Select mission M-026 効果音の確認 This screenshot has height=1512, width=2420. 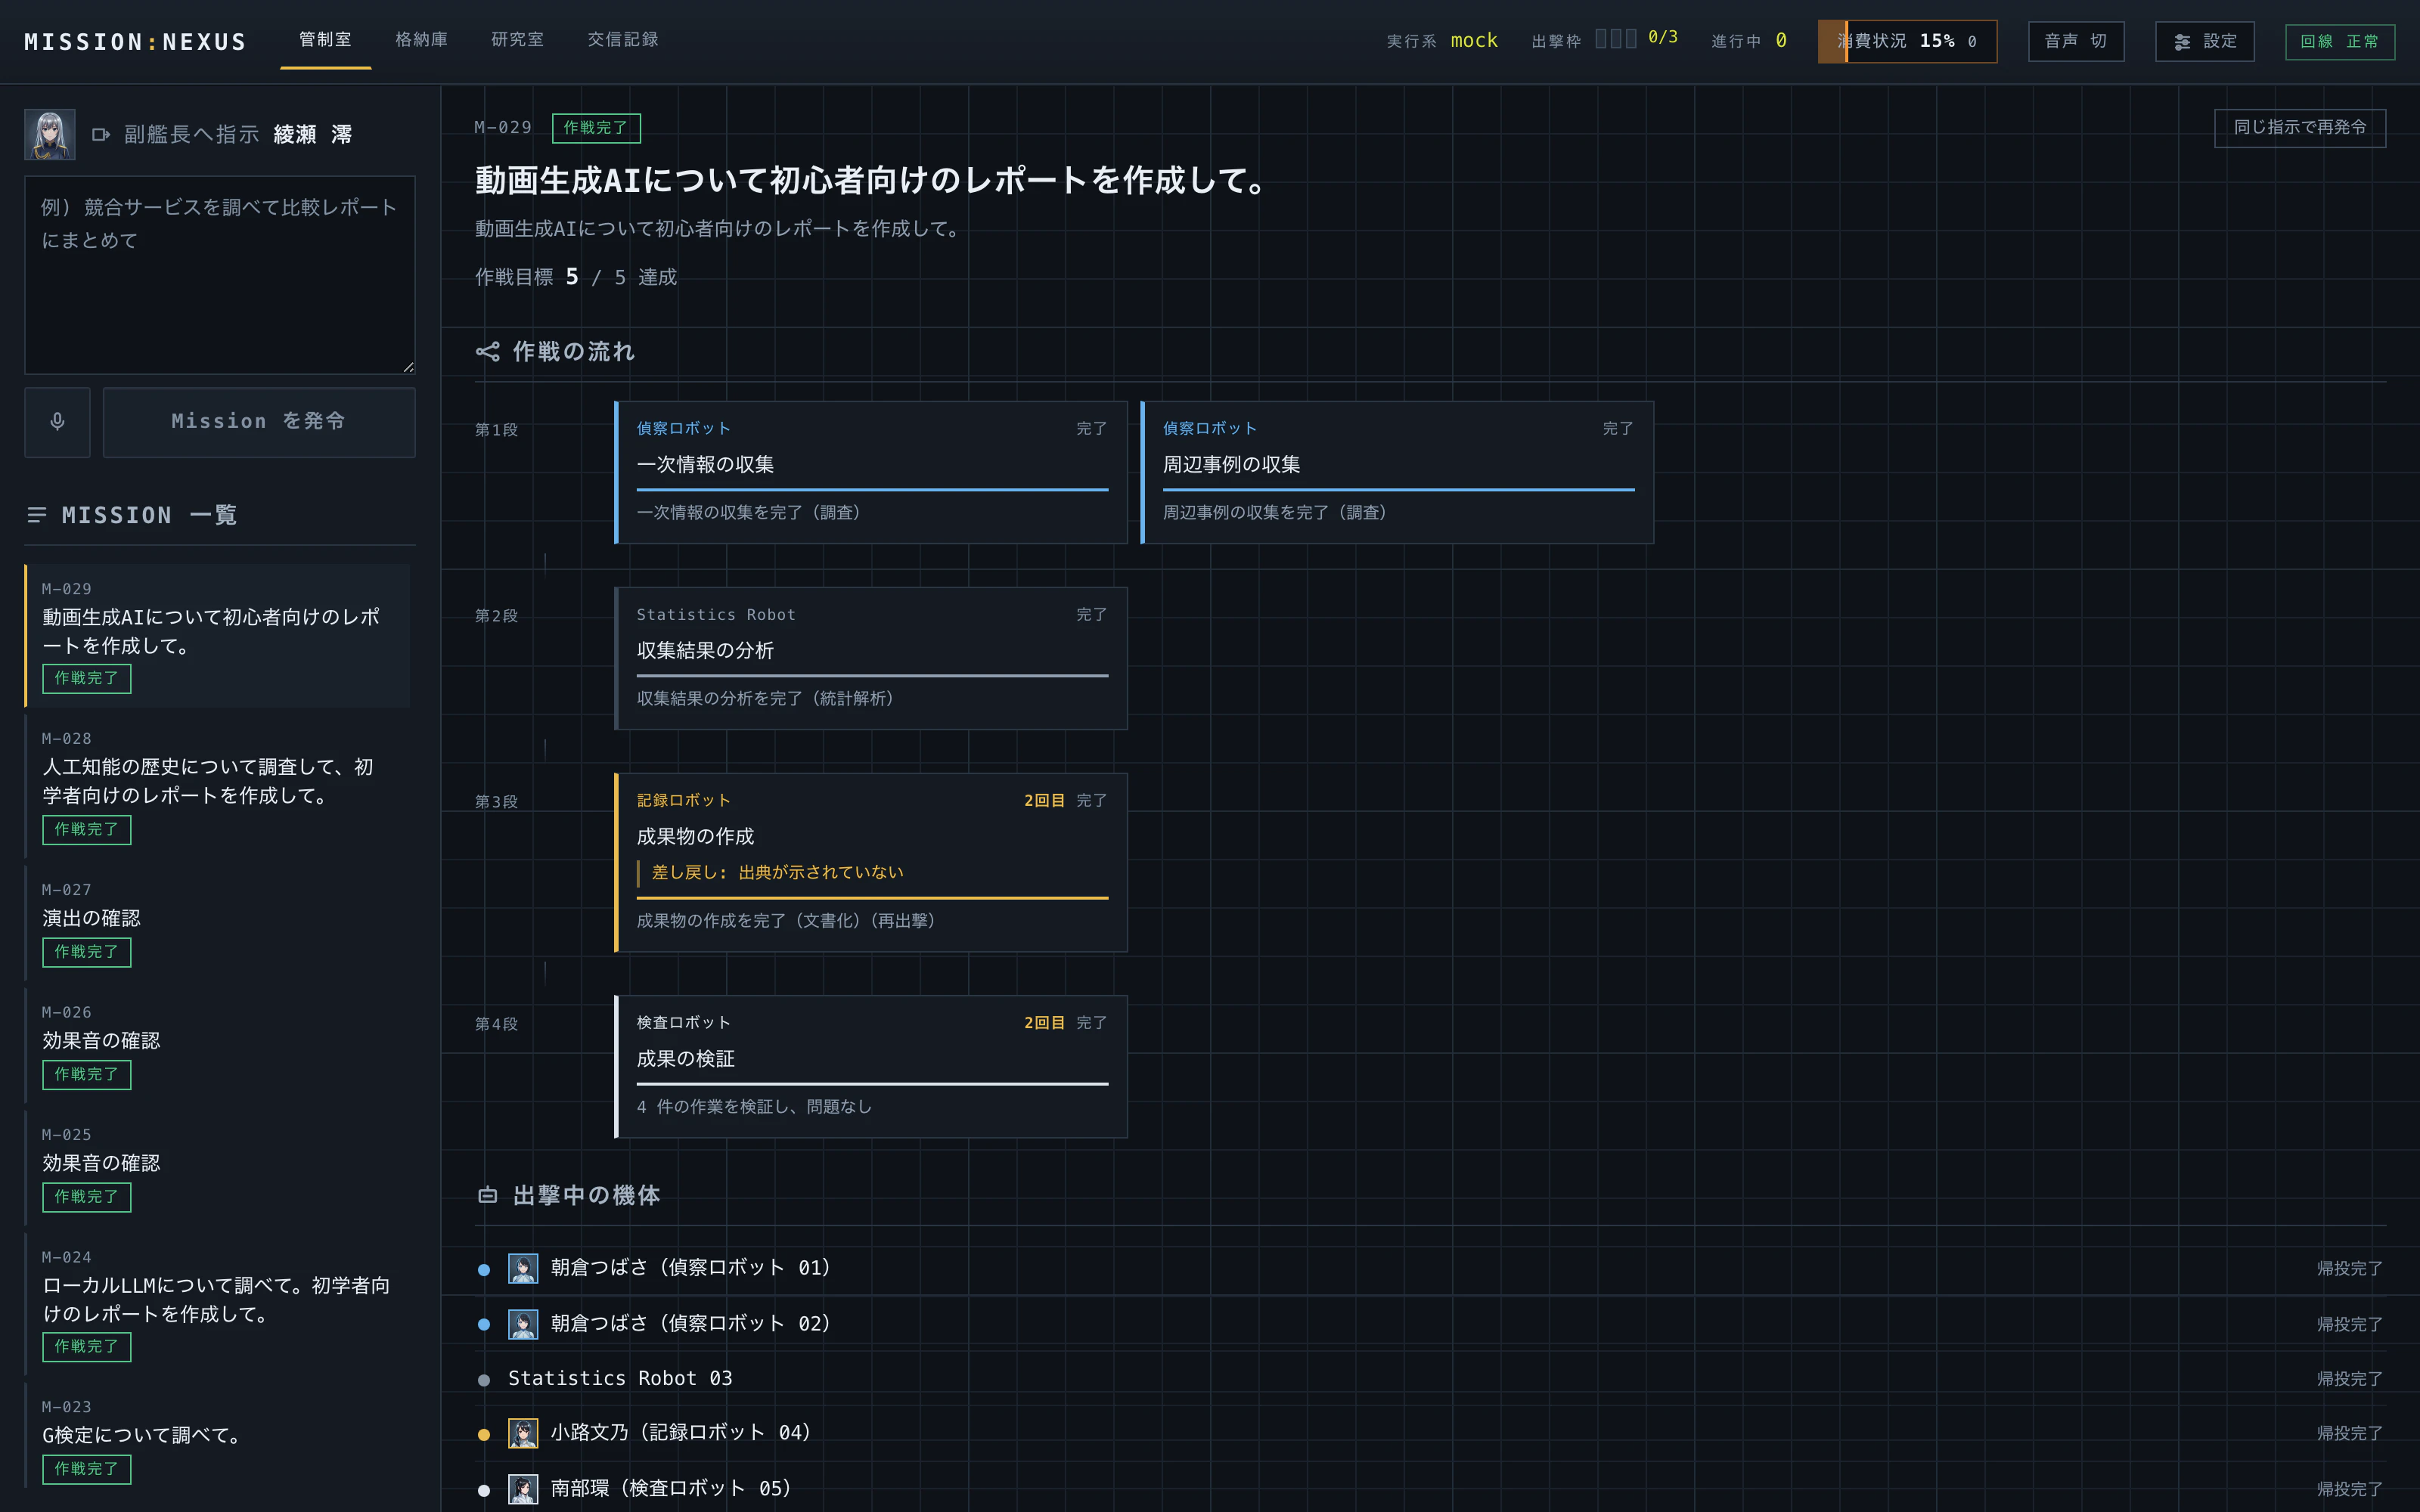click(x=218, y=1046)
